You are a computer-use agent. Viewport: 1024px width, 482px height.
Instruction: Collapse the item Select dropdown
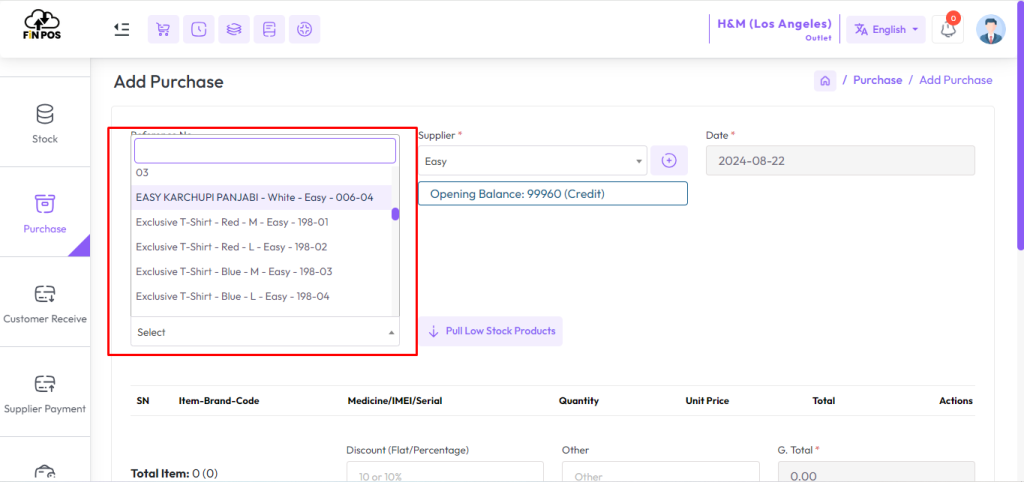[x=264, y=332]
